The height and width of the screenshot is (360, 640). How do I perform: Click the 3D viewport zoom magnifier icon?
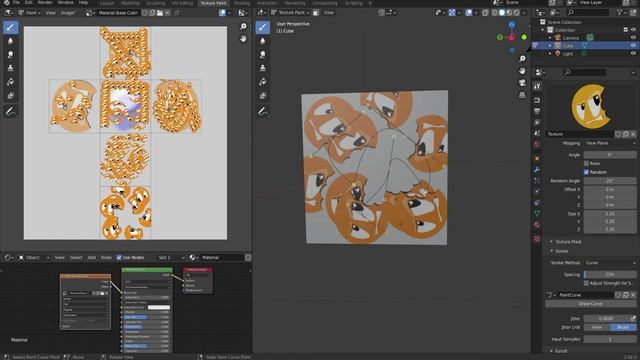tap(522, 59)
